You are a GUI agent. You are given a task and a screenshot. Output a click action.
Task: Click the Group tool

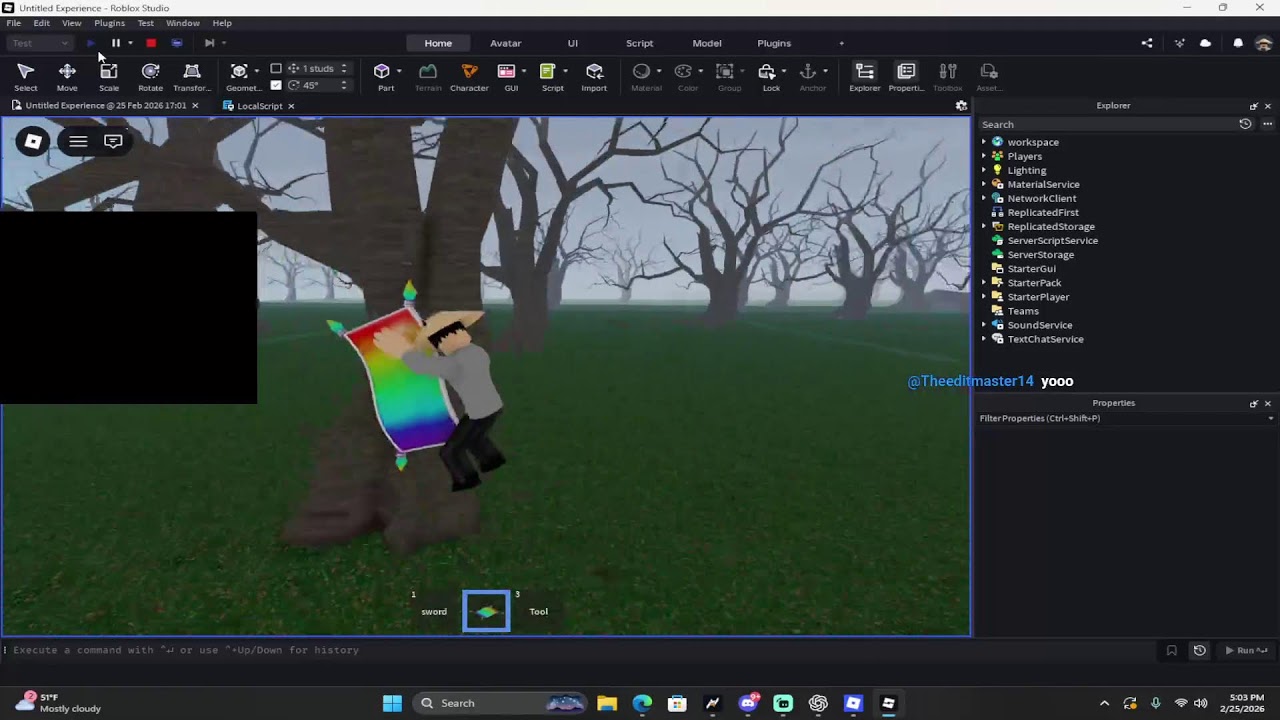[725, 77]
